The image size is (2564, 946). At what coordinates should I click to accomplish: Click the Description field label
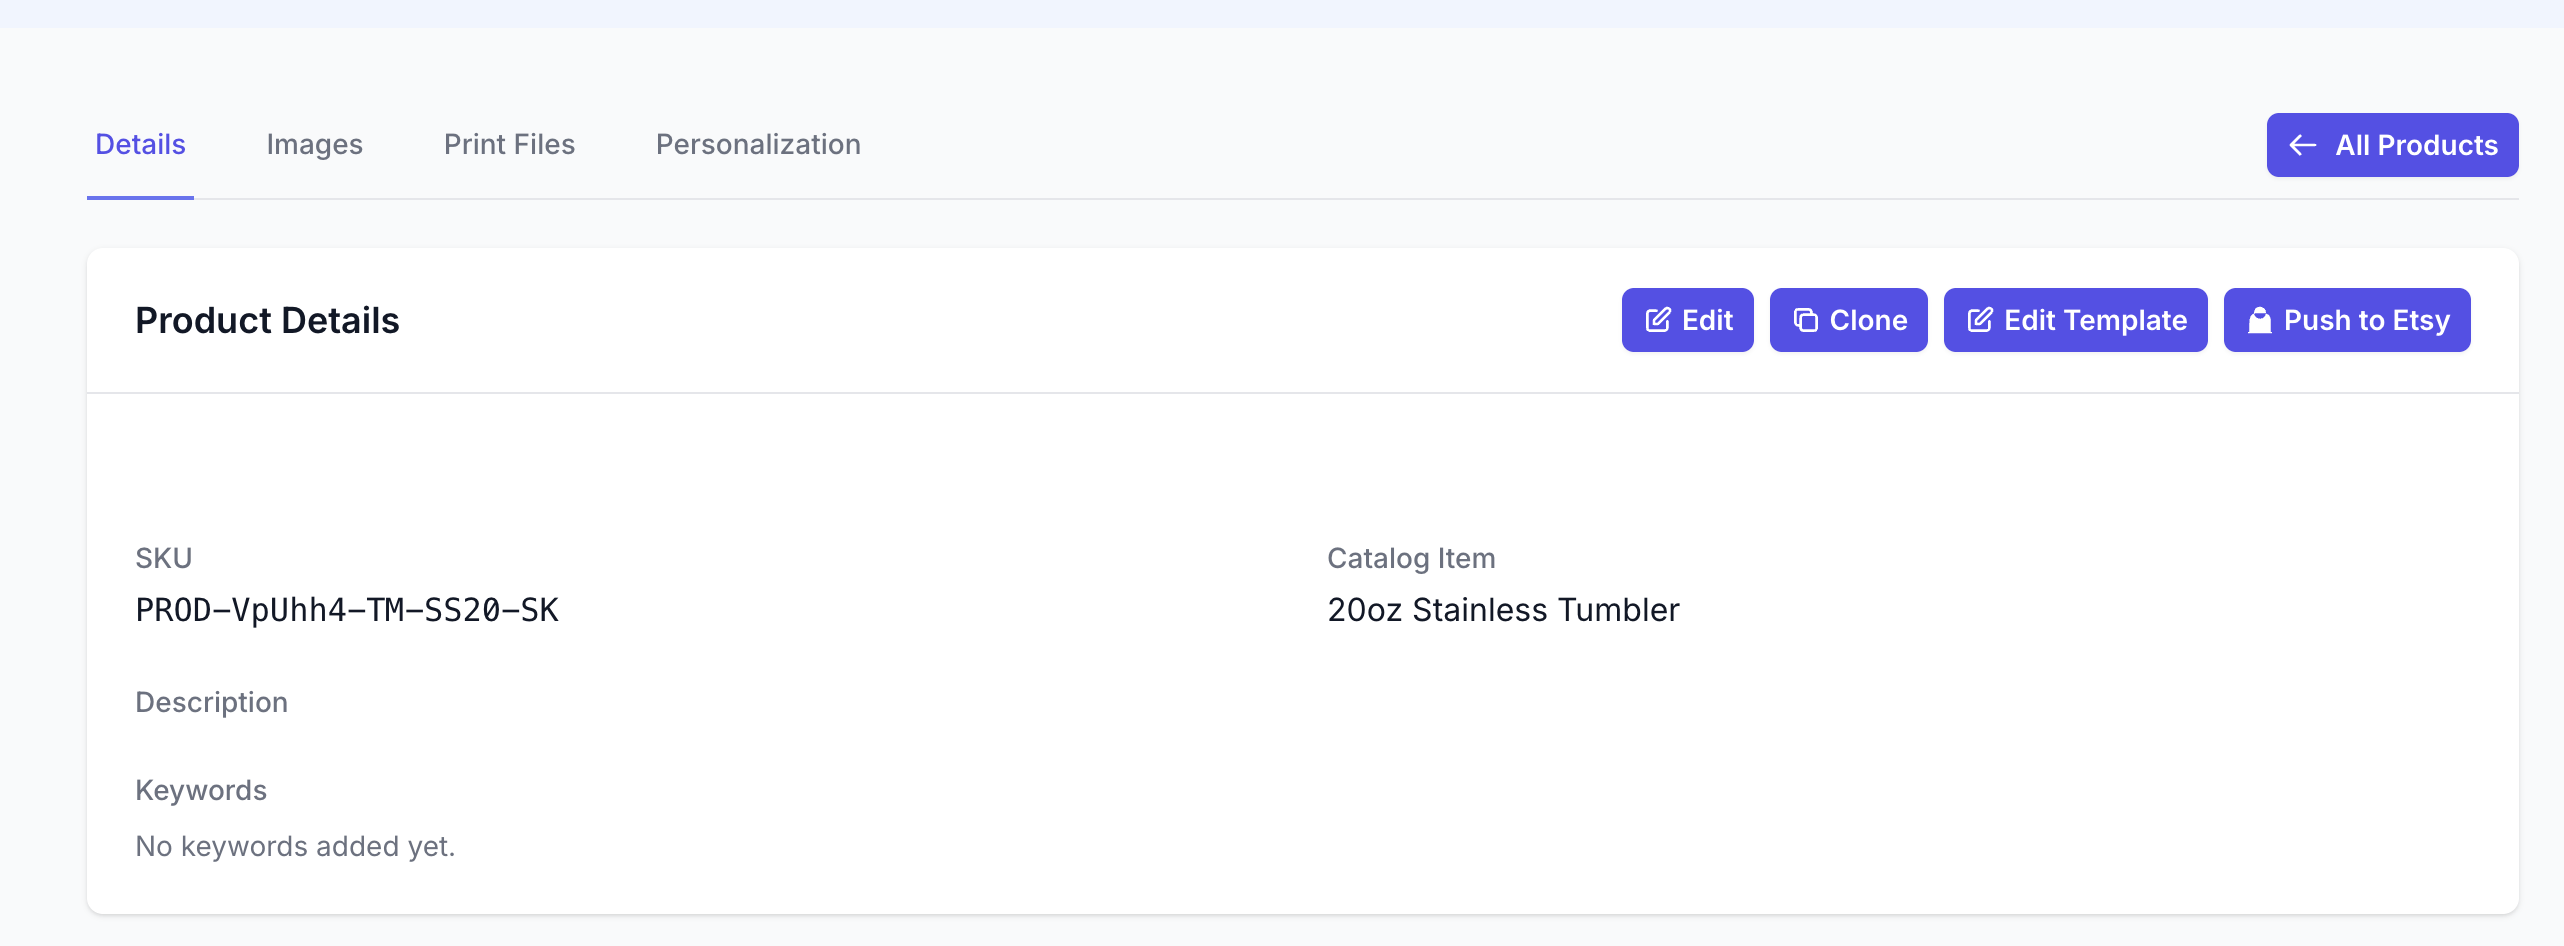pyautogui.click(x=211, y=702)
